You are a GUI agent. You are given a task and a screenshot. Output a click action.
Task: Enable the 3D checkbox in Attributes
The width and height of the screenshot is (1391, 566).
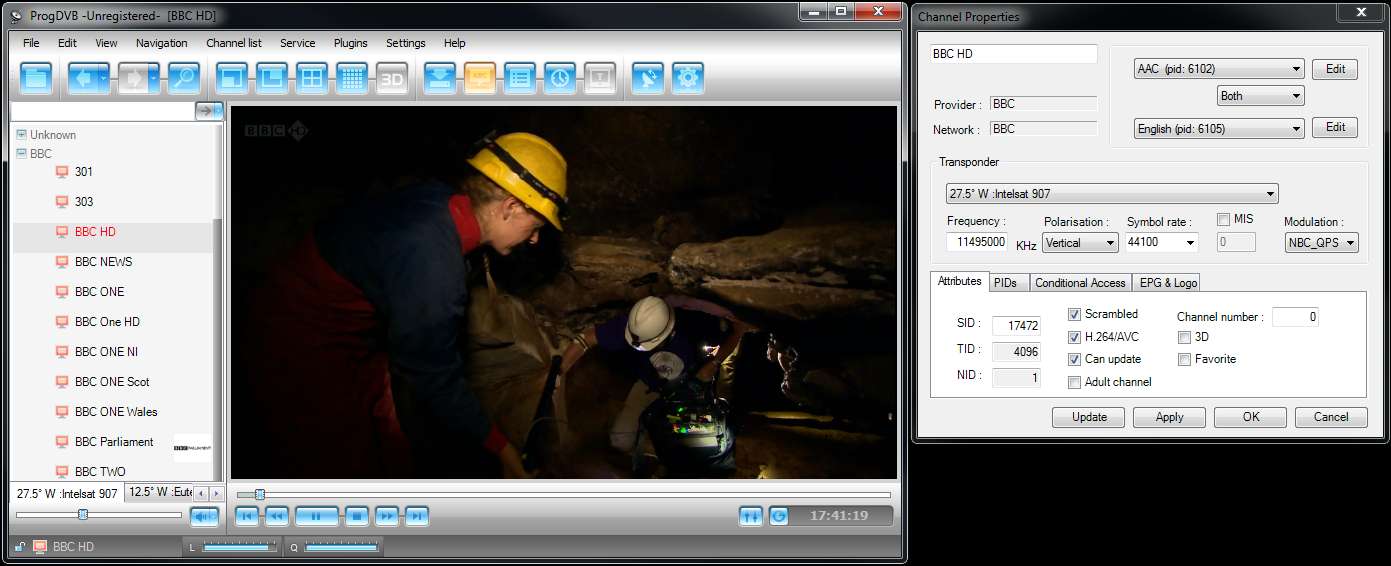(1185, 337)
